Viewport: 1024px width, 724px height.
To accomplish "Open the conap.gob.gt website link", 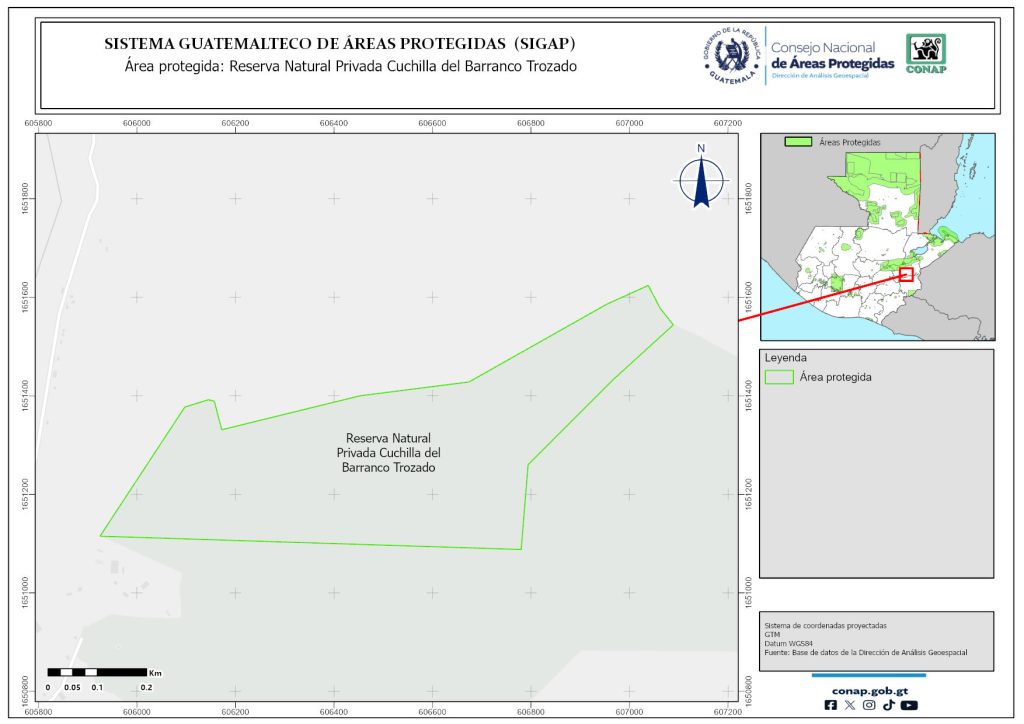I will coord(869,689).
